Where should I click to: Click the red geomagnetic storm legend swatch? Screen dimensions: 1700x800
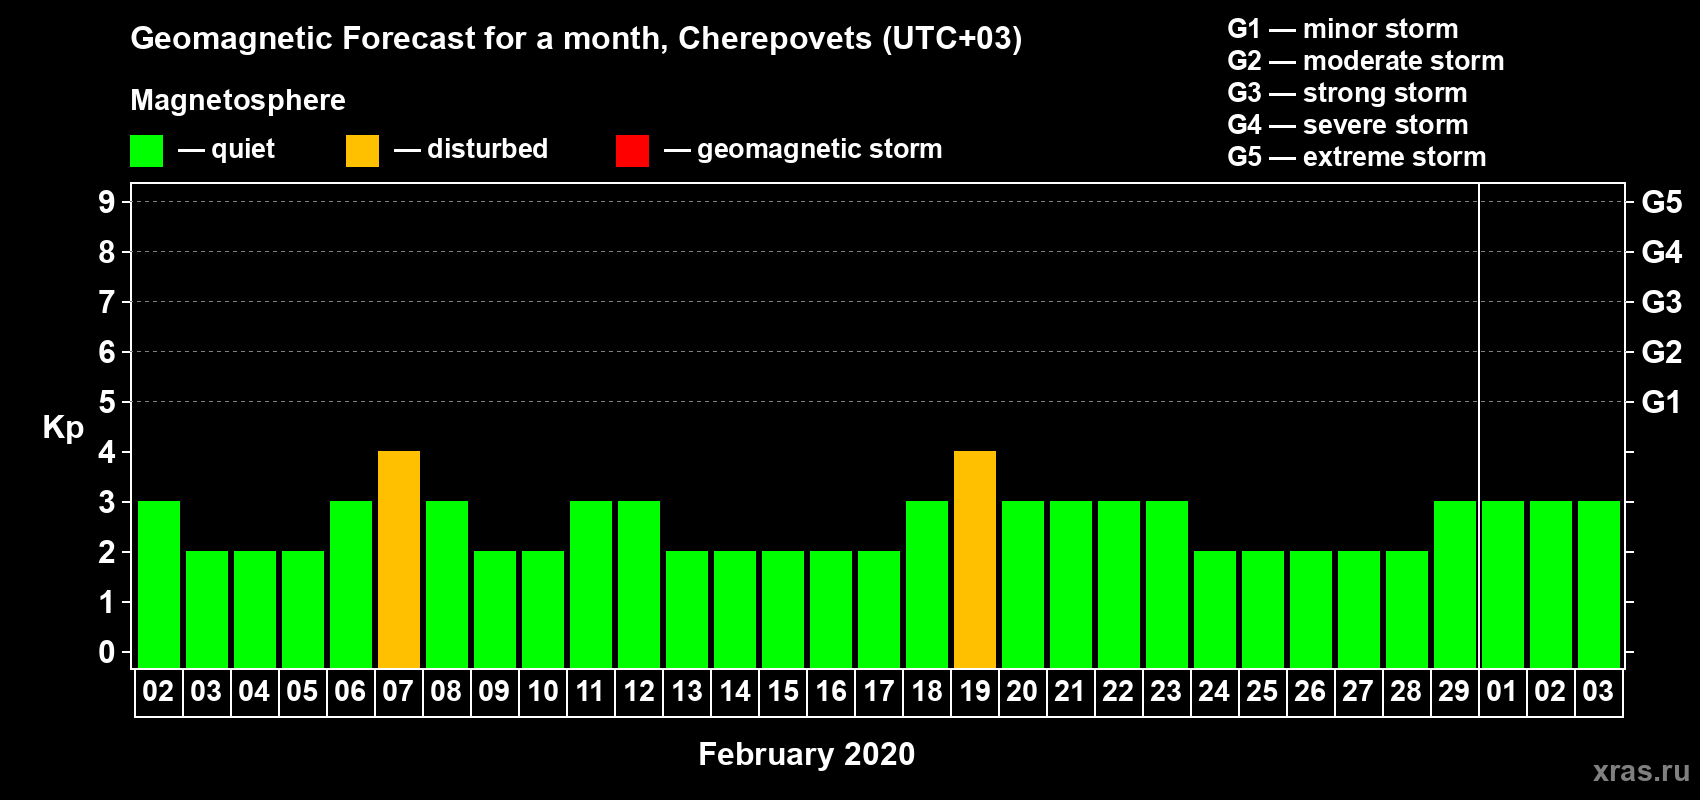coord(632,151)
